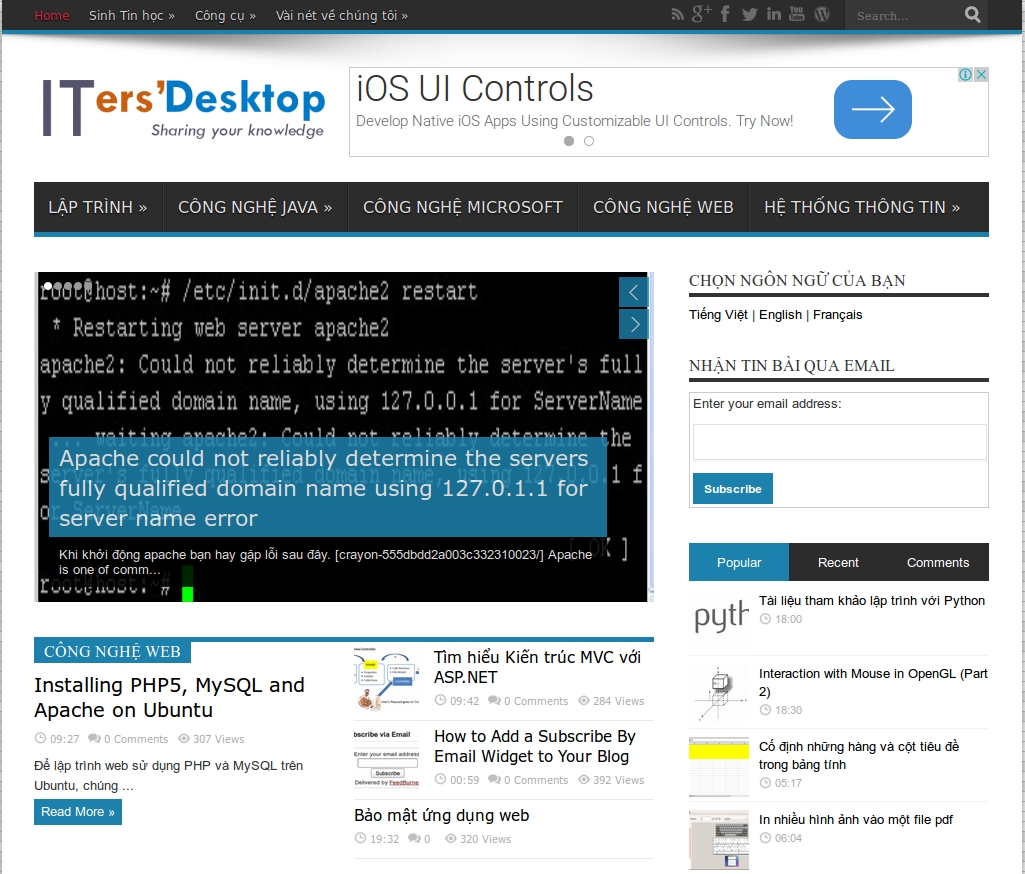Expand the HỆ THỐNG THÔNG TIN menu
This screenshot has height=874, width=1025.
862,207
